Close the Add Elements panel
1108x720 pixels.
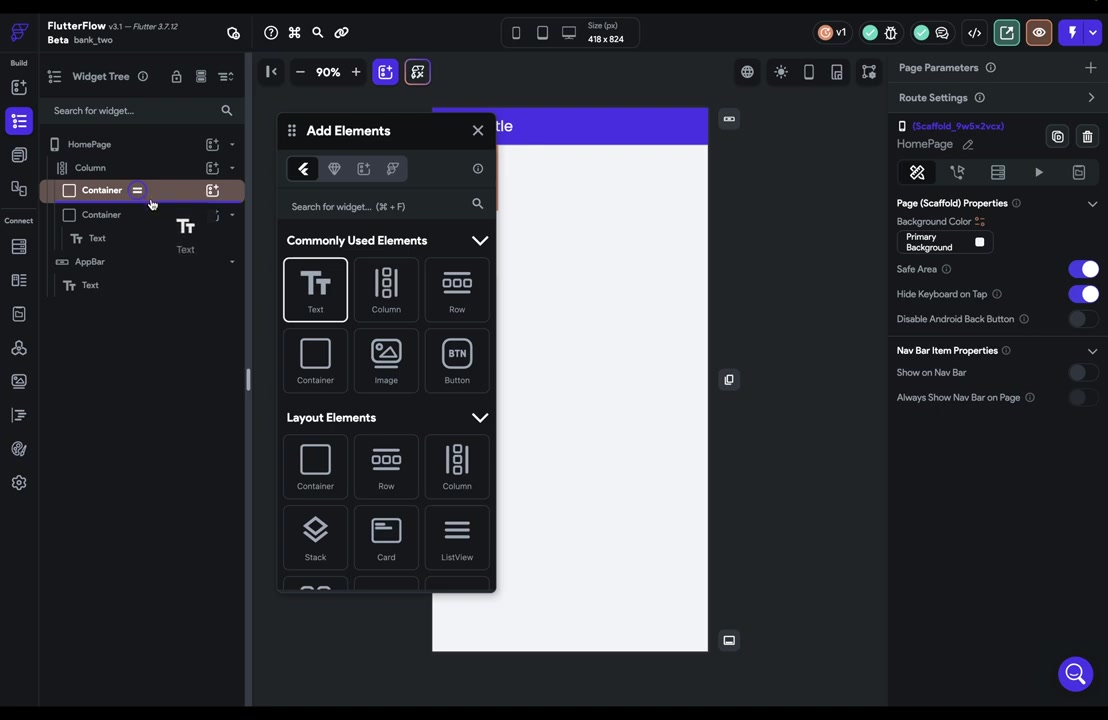(x=478, y=131)
